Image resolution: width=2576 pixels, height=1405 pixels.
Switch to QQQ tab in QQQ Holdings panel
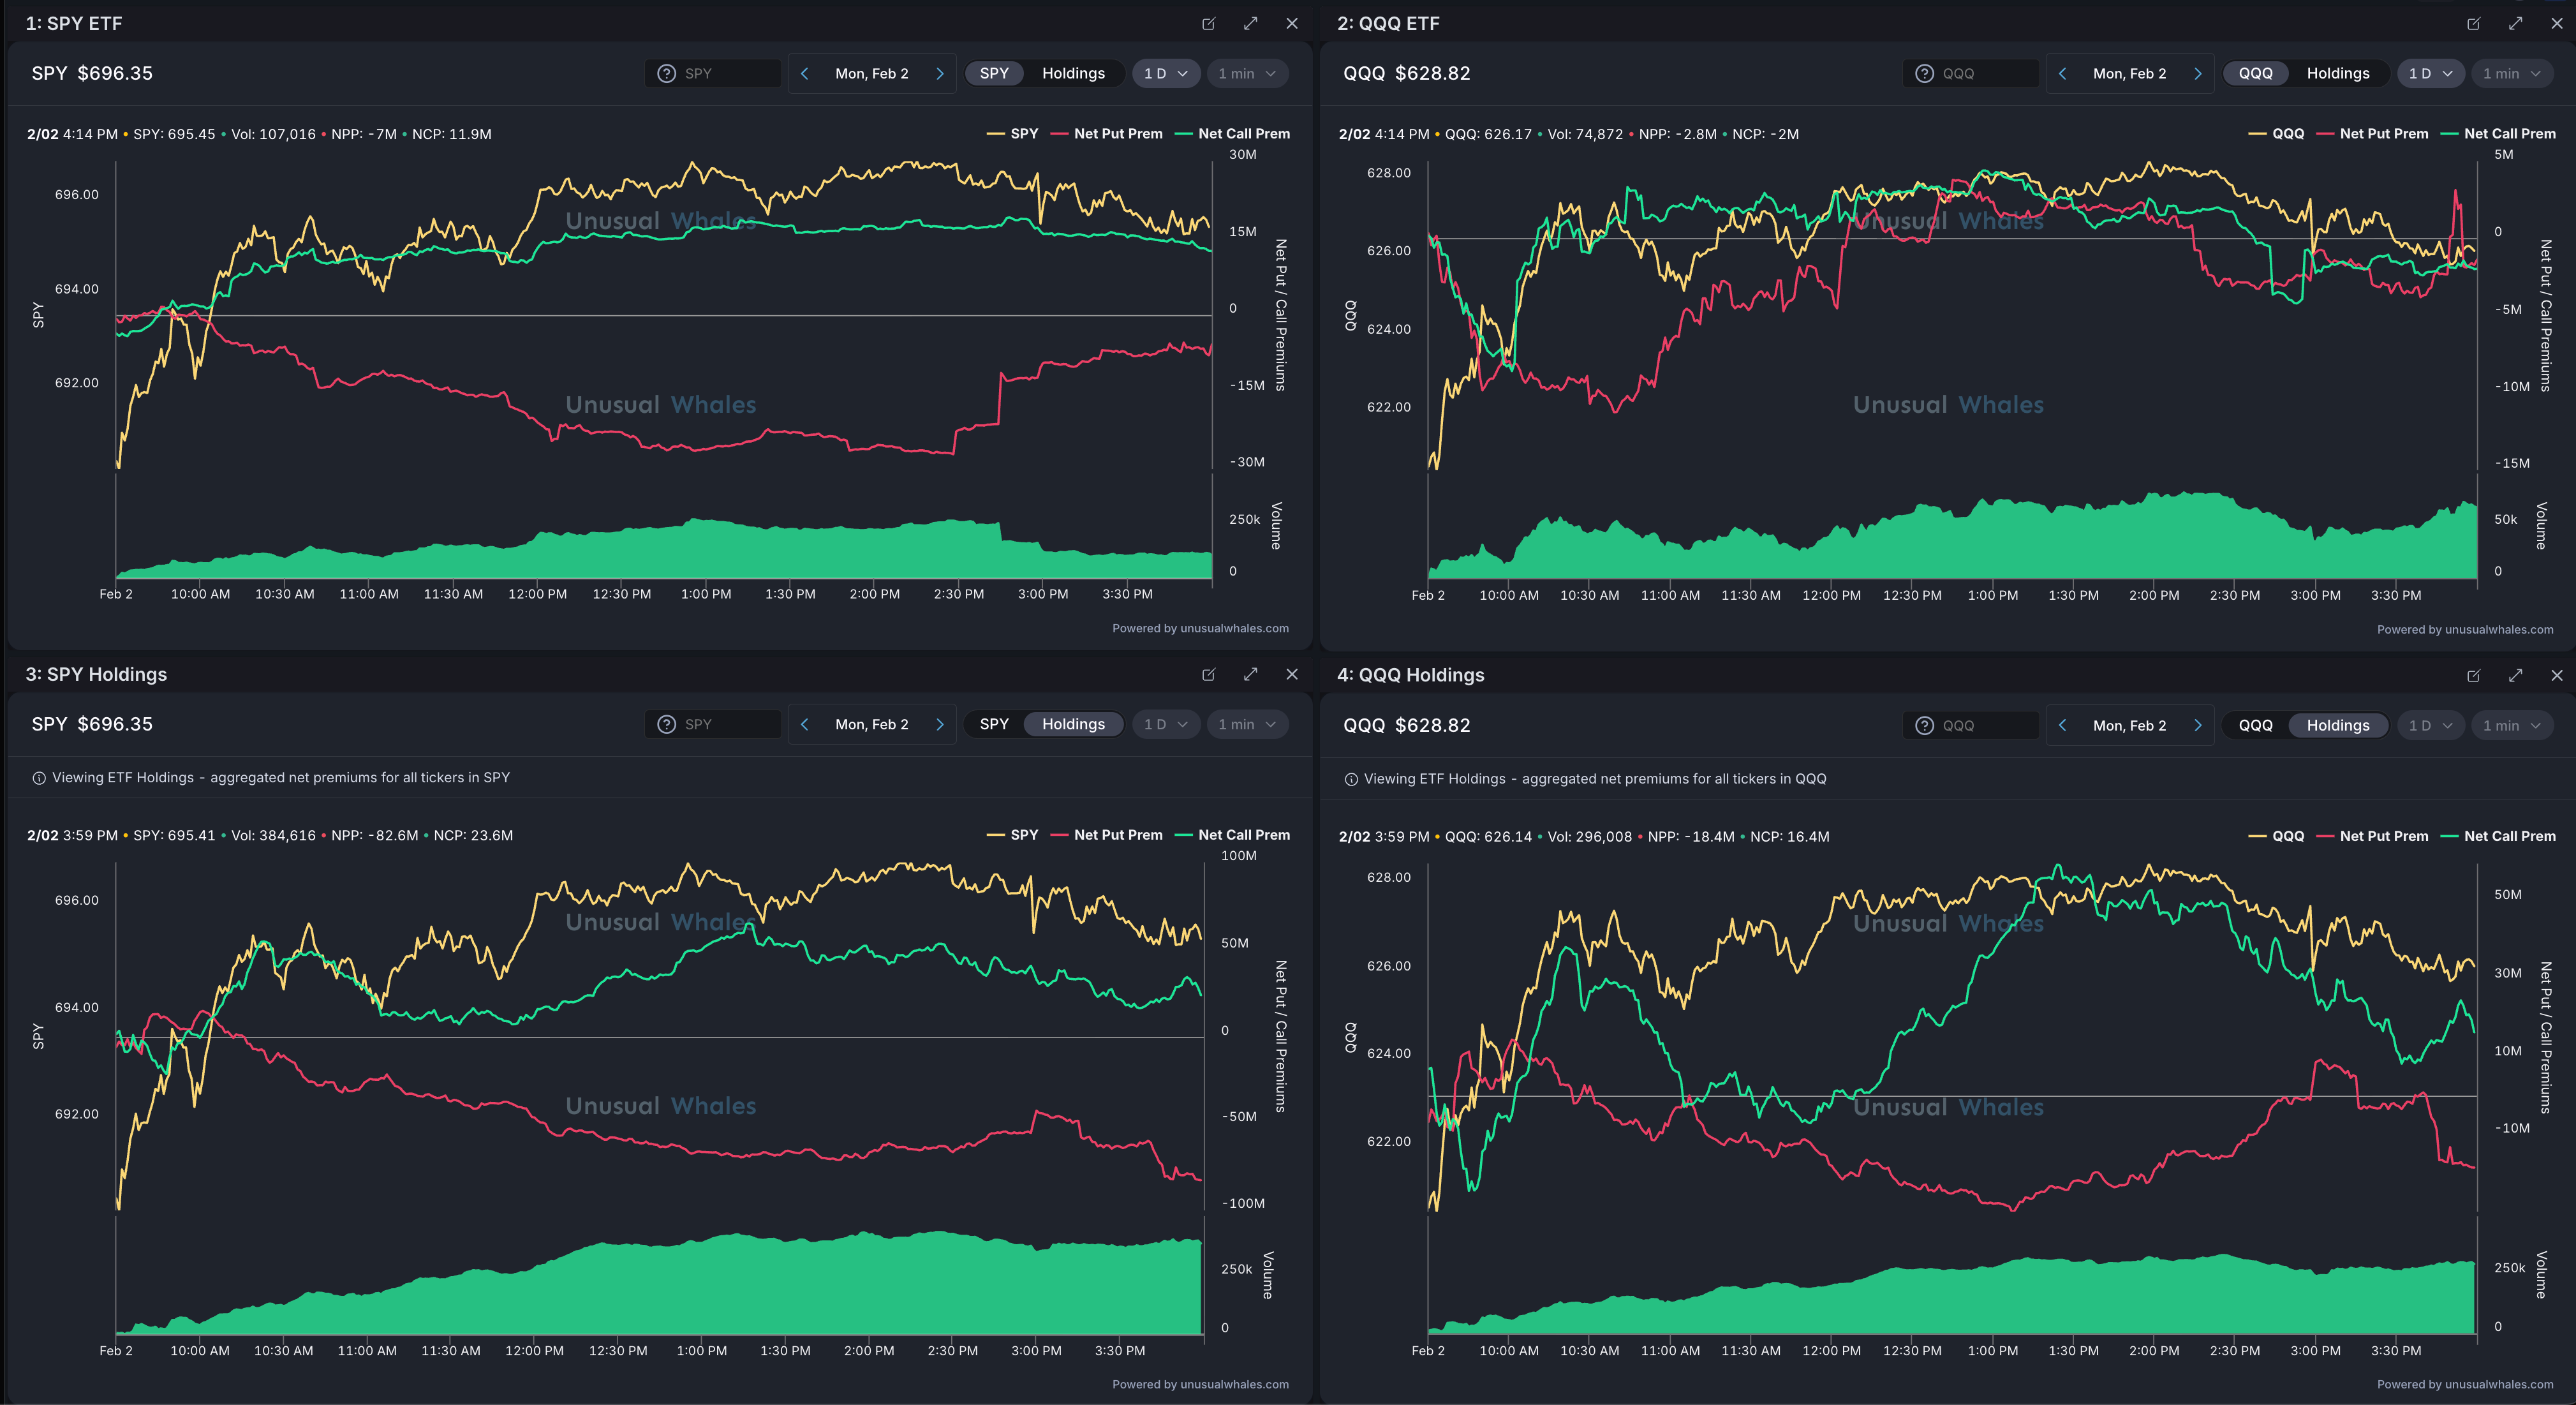[2255, 726]
